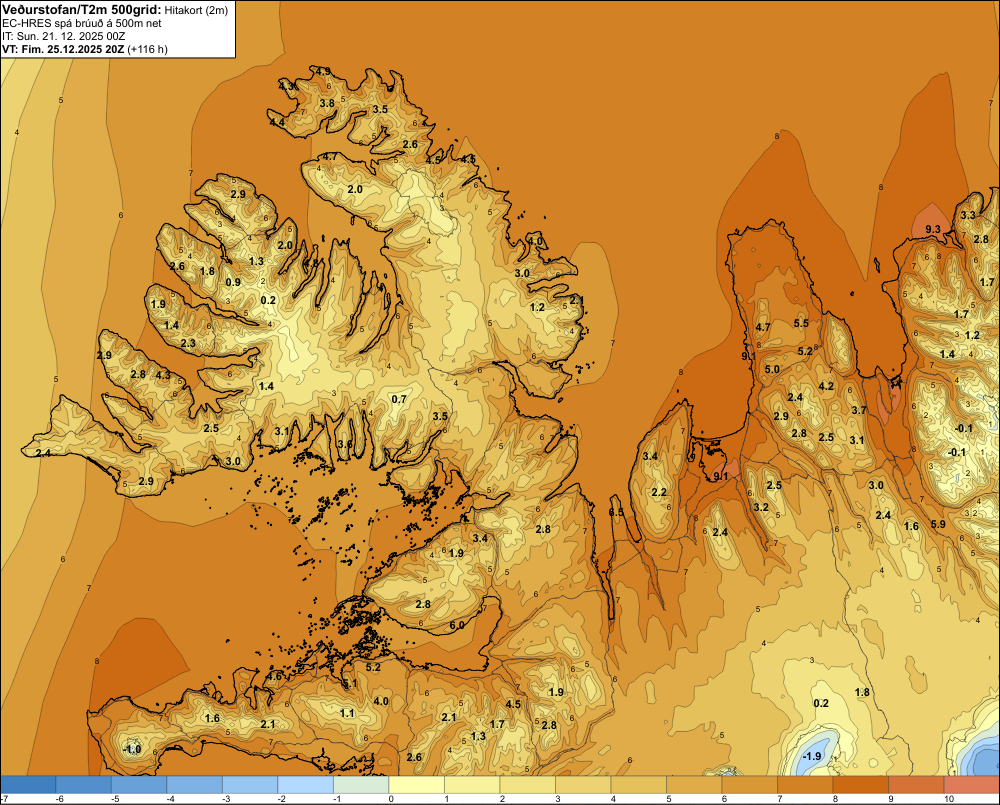
Task: Click the 3.2 temperature value
Action: click(x=761, y=508)
